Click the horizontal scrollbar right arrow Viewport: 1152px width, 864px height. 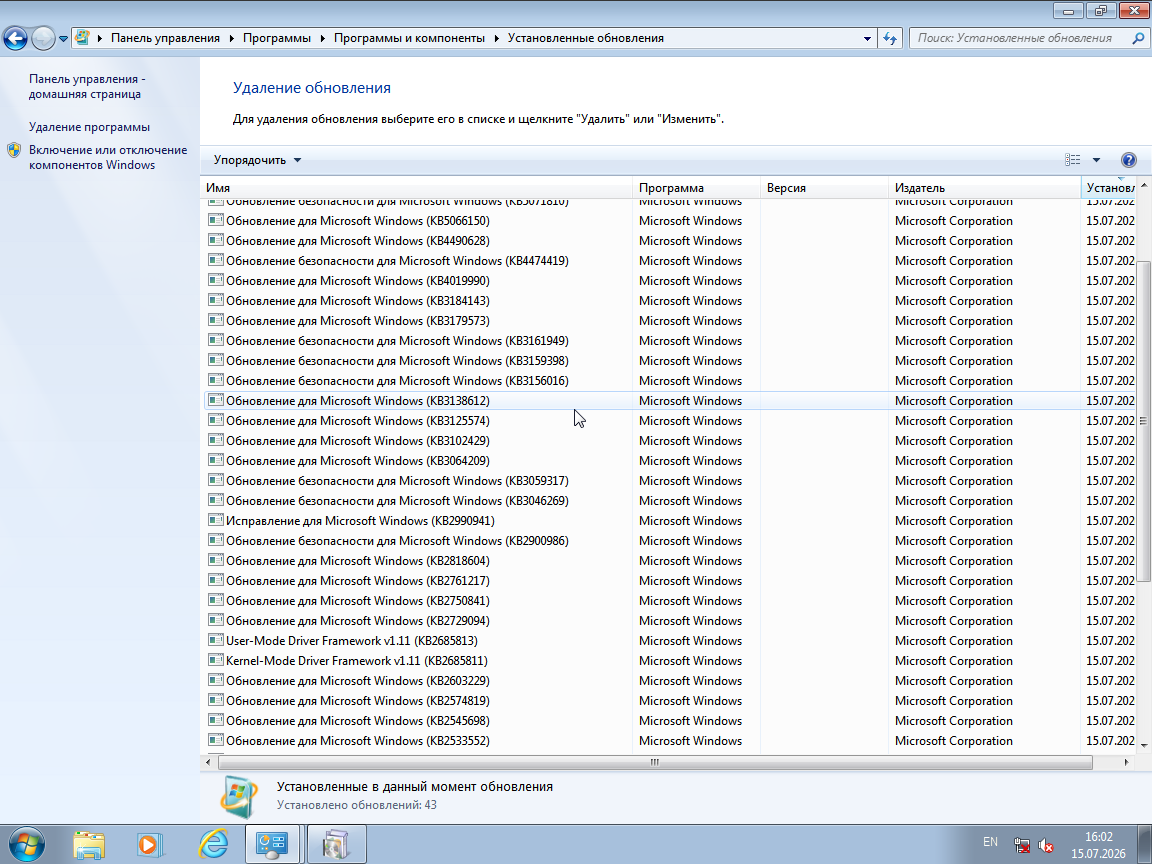pos(1126,763)
